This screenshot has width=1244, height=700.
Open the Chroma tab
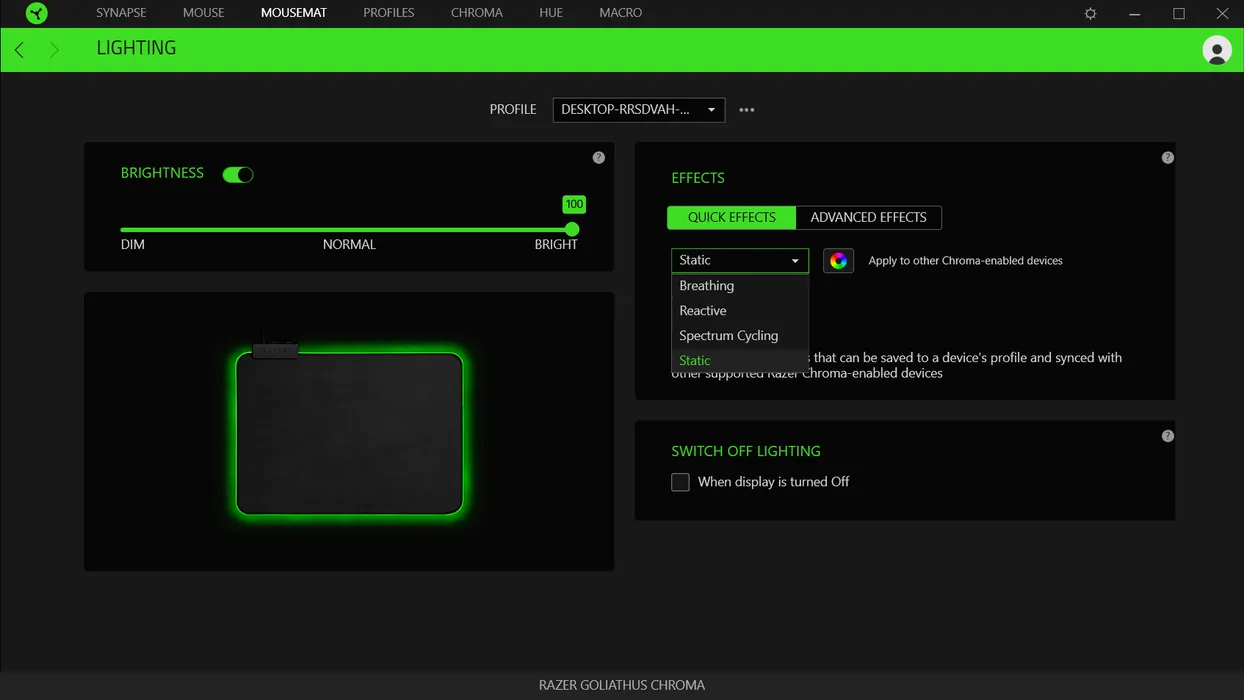(477, 13)
